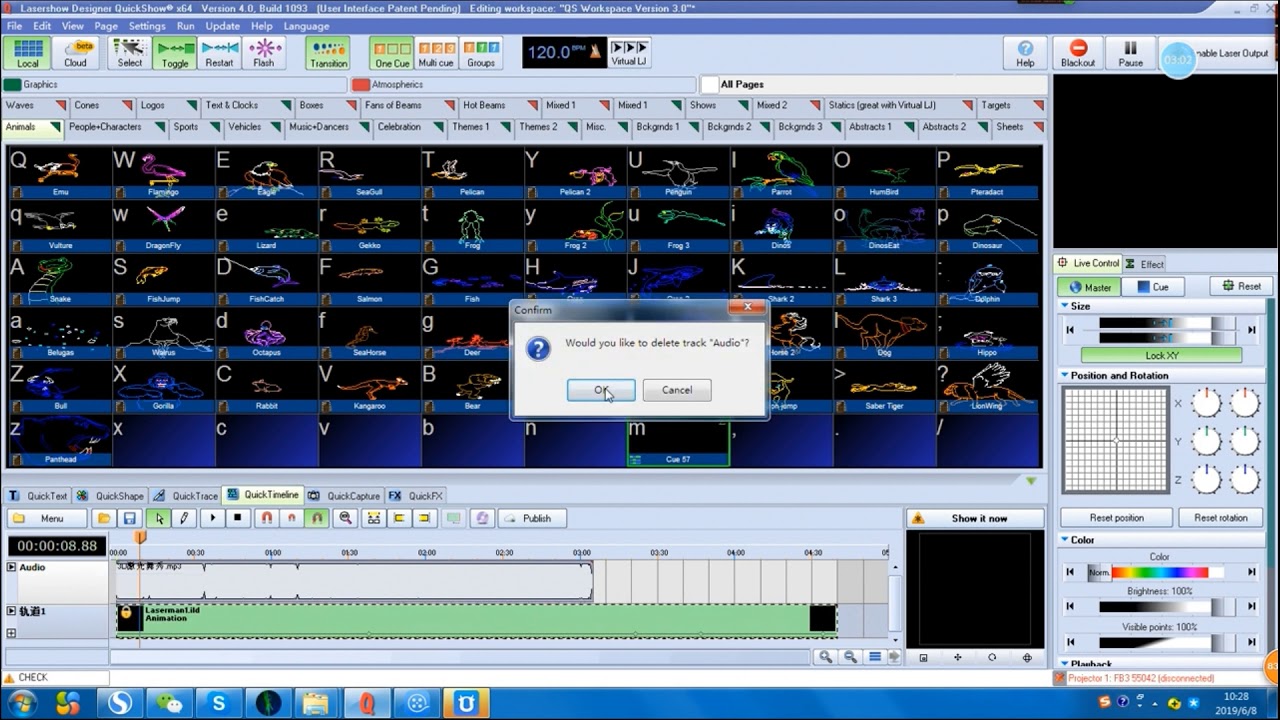Open the Settings menu
Viewport: 1280px width, 720px height.
(147, 26)
